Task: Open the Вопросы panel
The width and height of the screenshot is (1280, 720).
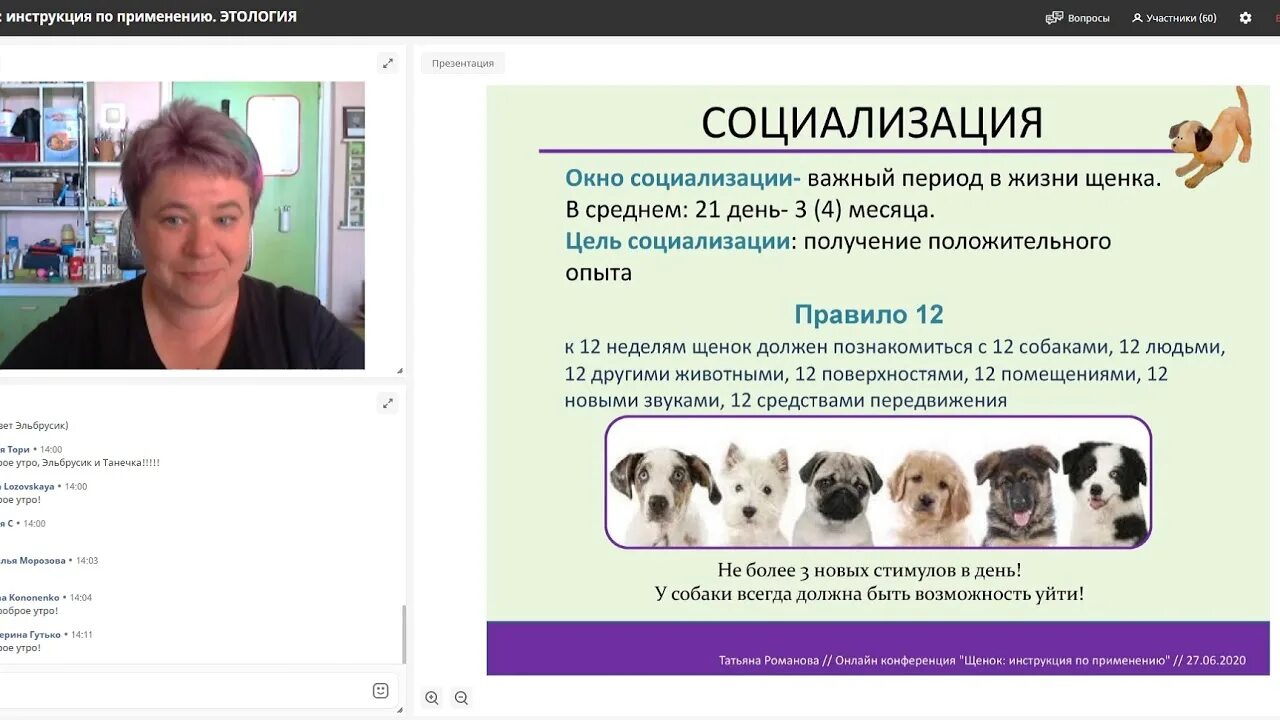Action: [1077, 18]
